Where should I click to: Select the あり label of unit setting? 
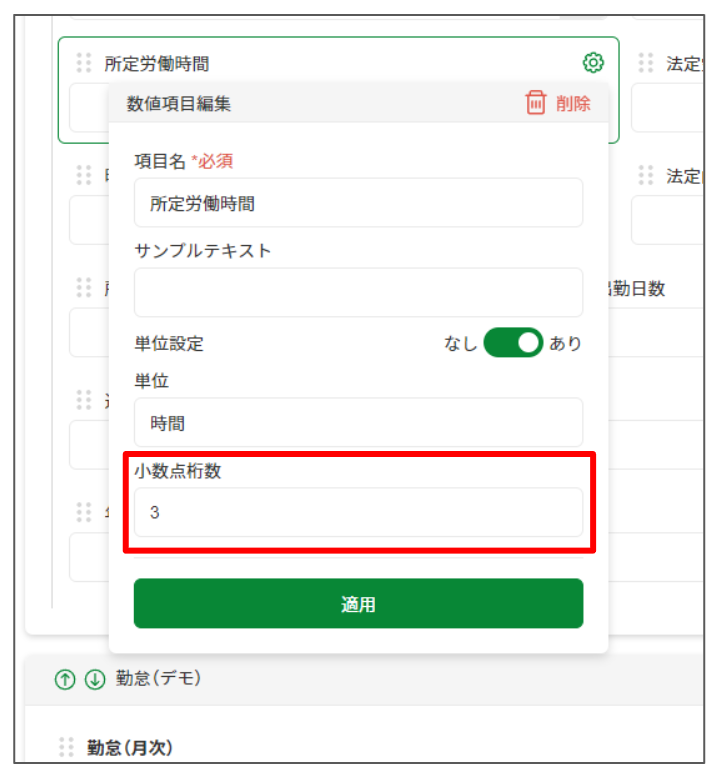point(565,343)
